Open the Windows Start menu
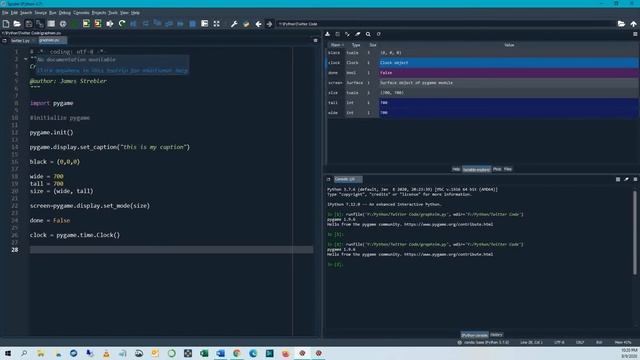 click(x=7, y=353)
